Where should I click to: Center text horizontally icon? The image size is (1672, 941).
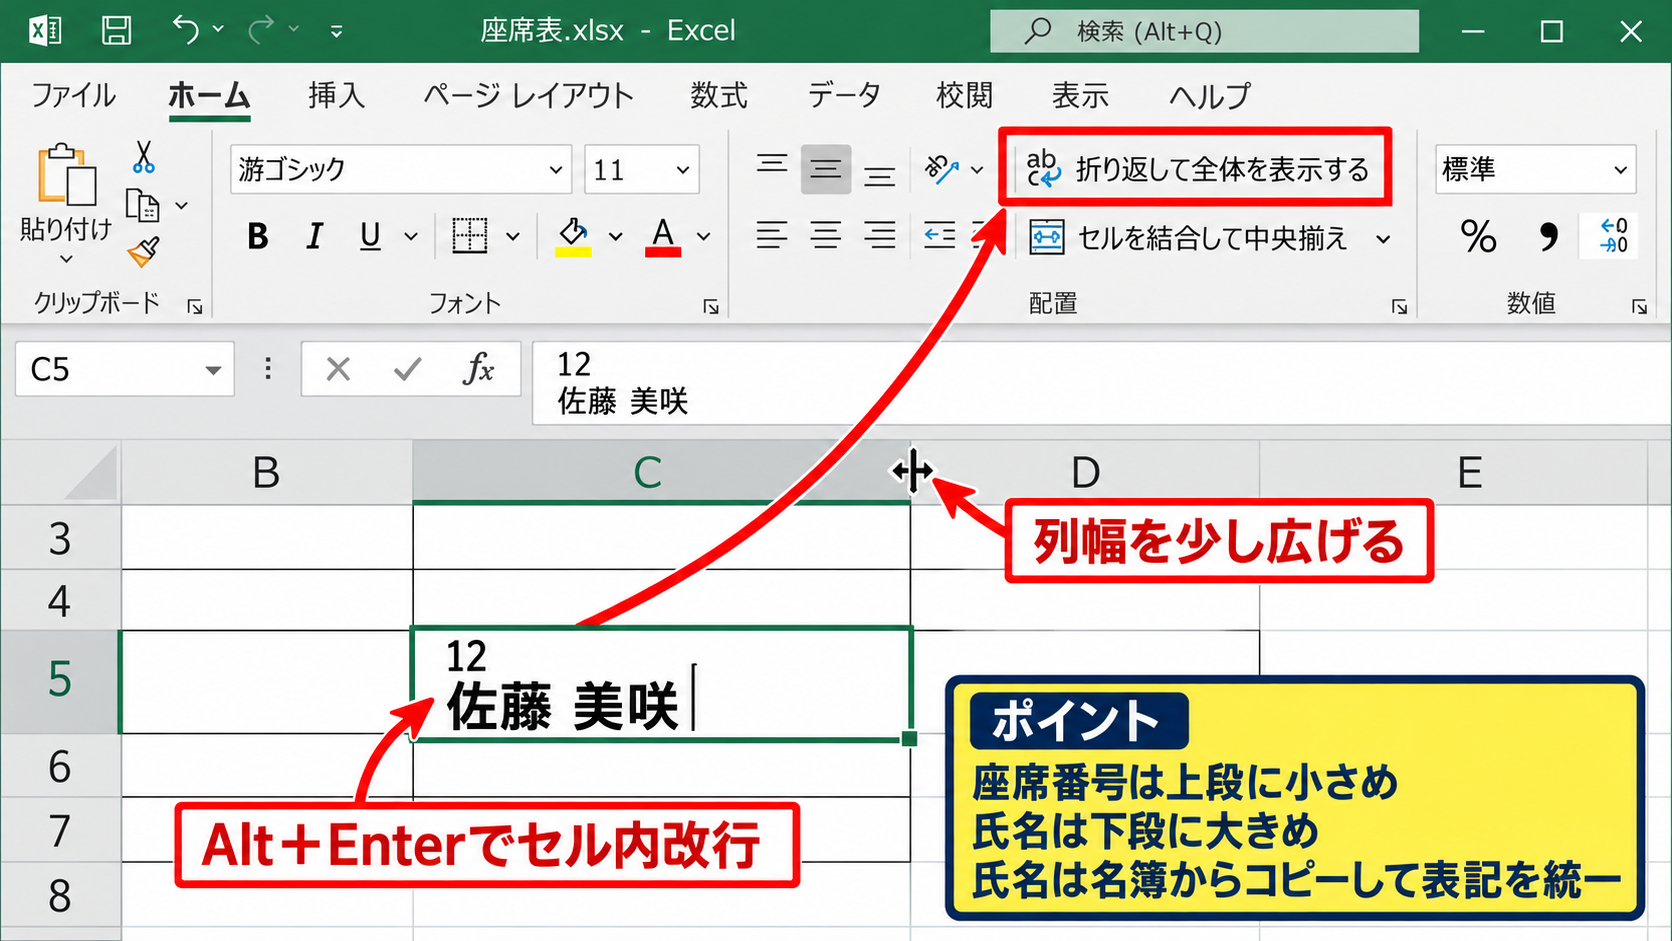point(826,236)
